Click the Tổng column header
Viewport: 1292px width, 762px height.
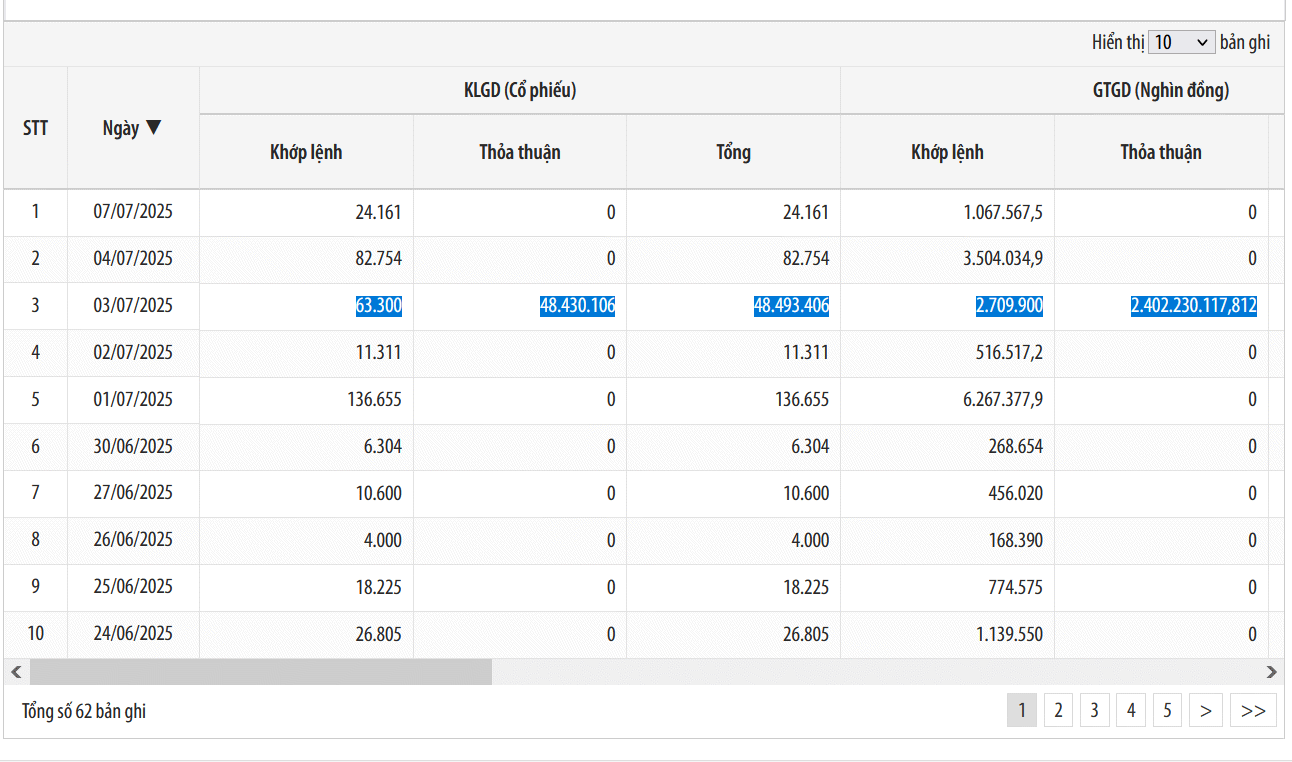[733, 152]
